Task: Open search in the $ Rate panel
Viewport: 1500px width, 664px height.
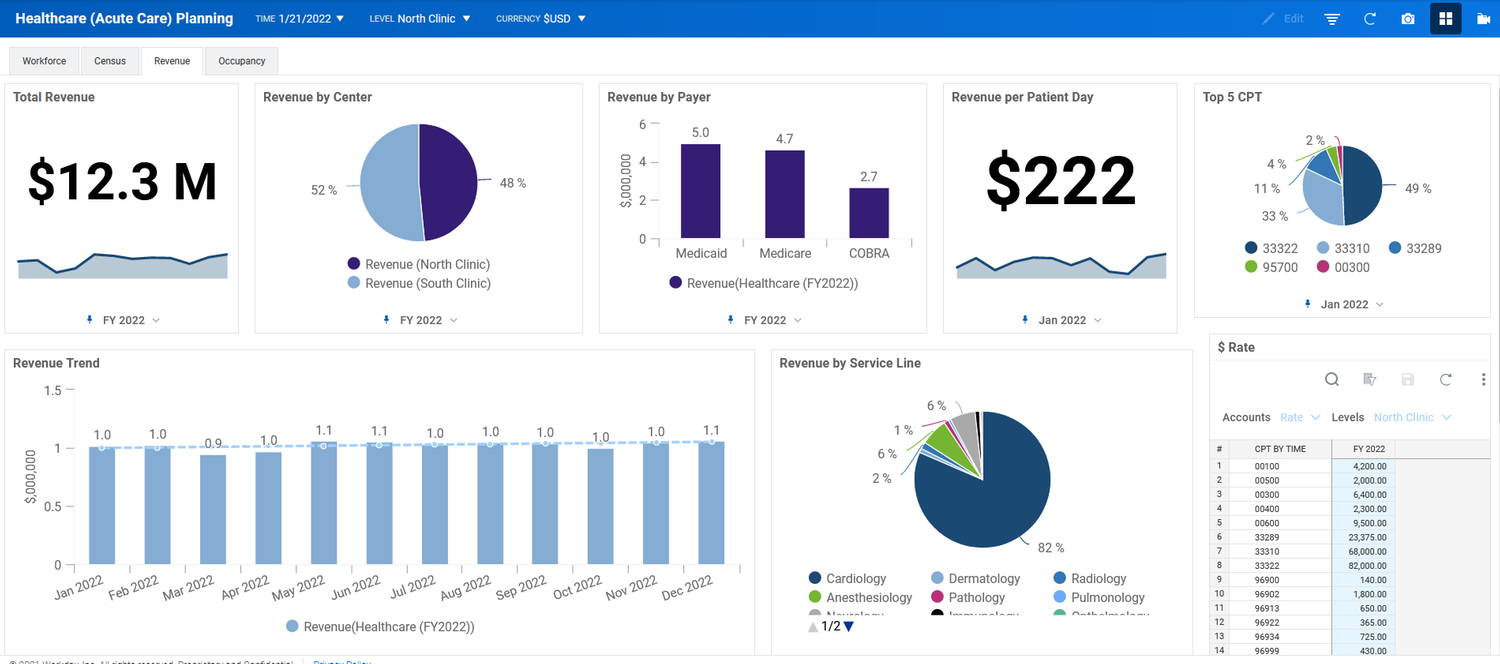Action: coord(1331,379)
